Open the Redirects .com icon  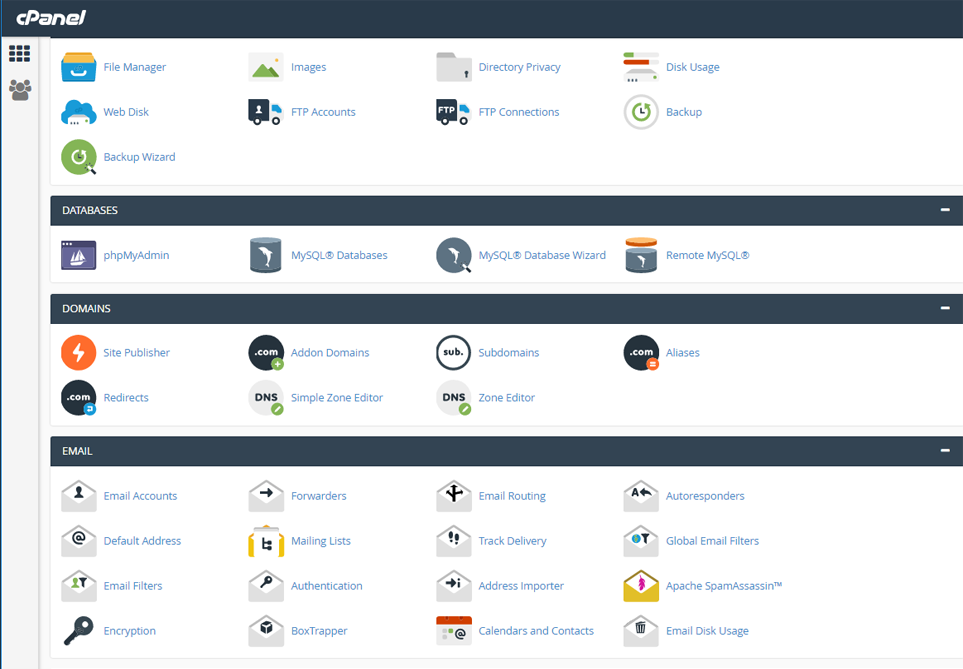(79, 397)
